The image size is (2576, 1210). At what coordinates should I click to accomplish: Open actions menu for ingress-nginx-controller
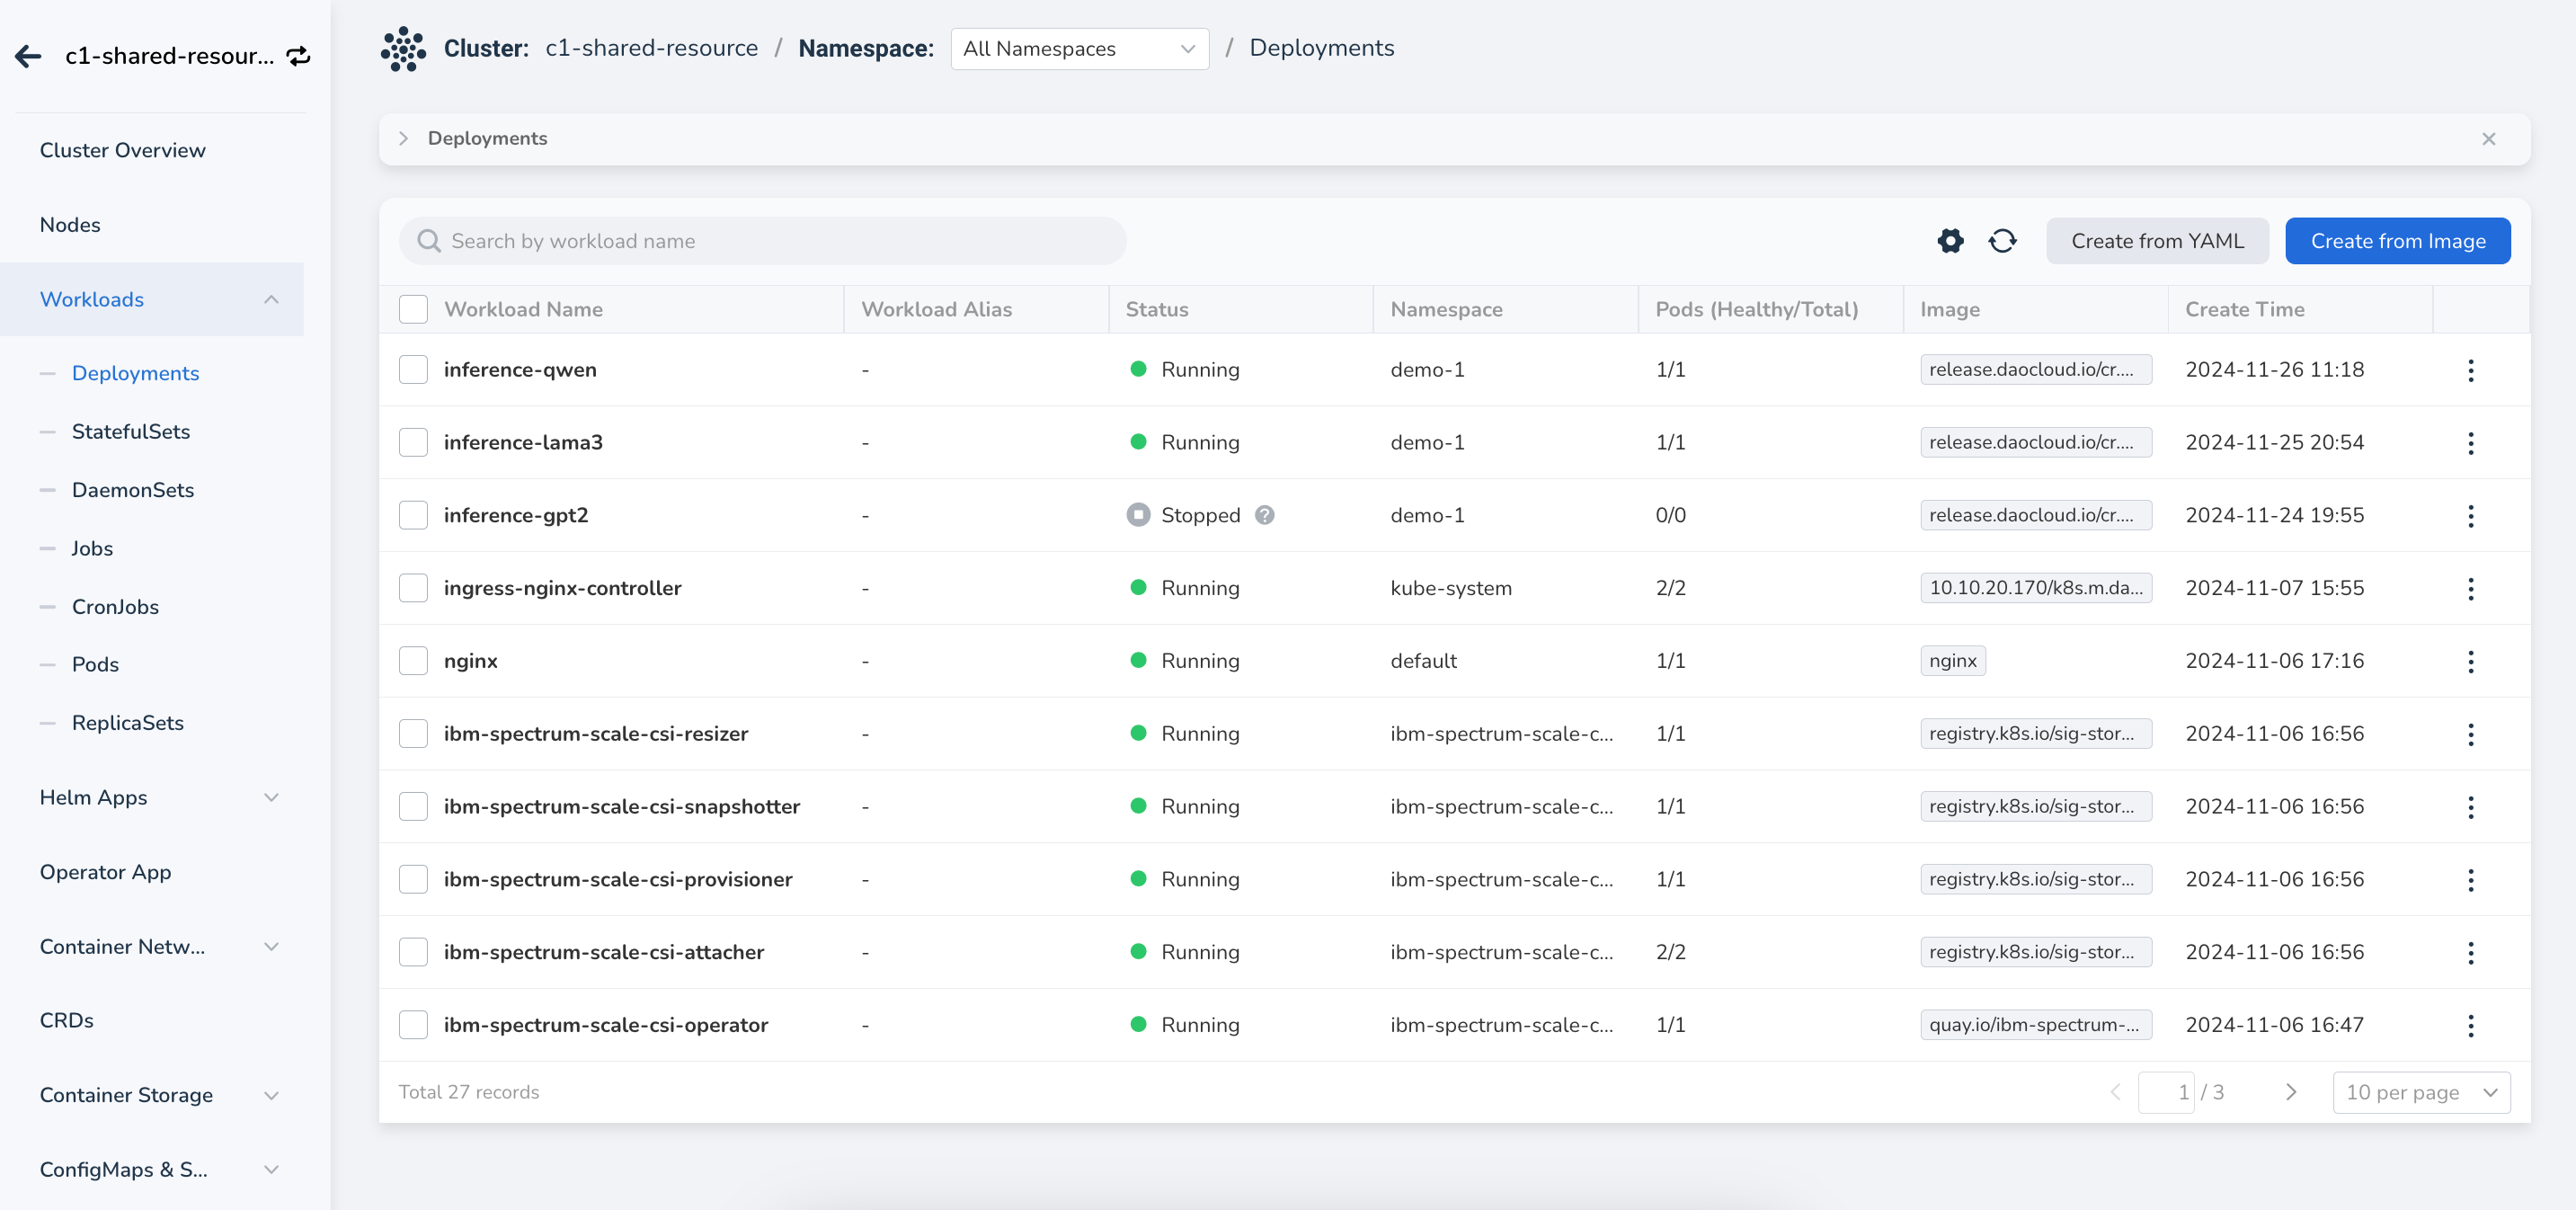pos(2470,589)
